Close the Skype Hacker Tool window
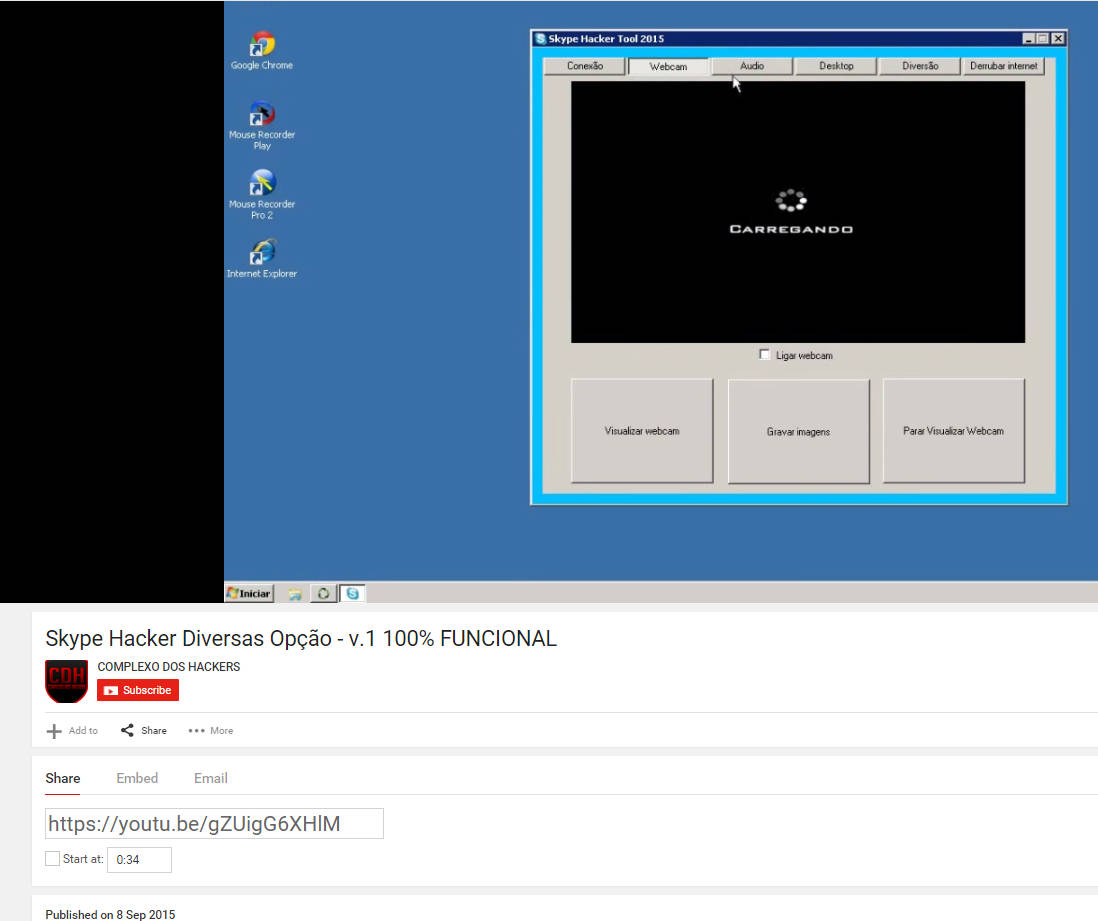Image resolution: width=1098 pixels, height=921 pixels. pos(1058,39)
